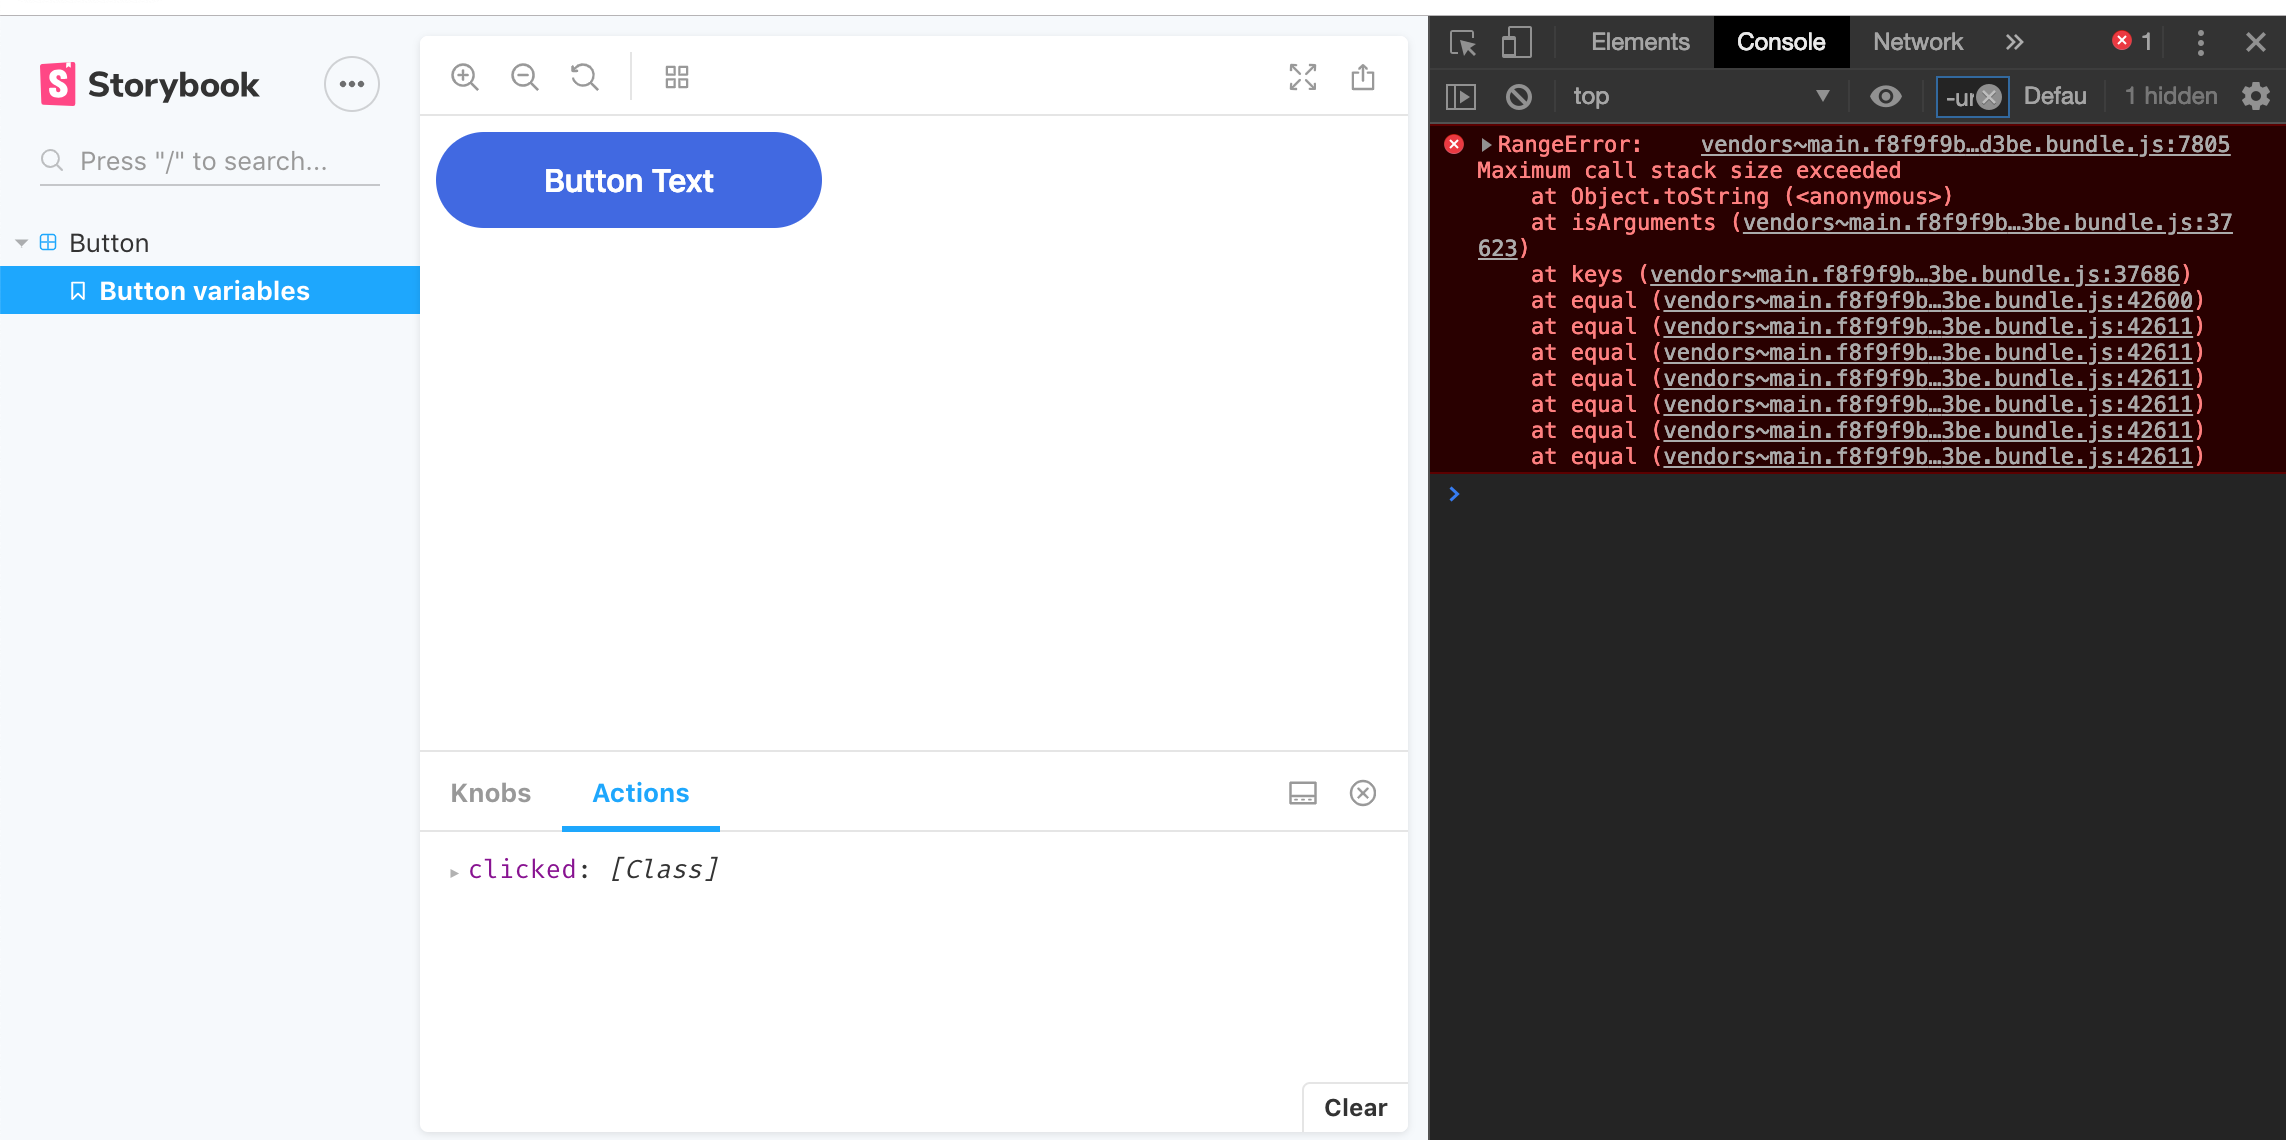Click the clear console icon

click(x=1518, y=96)
